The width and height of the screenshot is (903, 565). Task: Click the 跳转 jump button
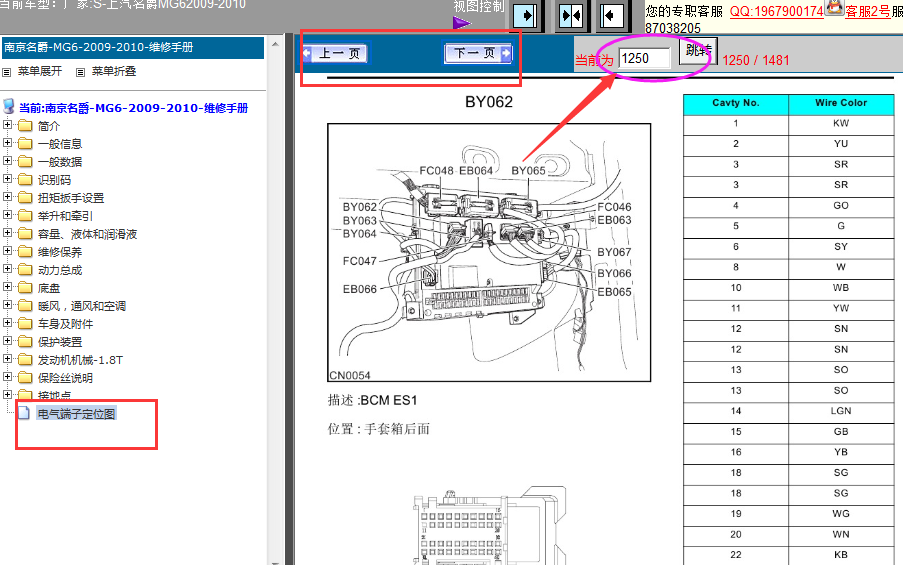(x=697, y=51)
